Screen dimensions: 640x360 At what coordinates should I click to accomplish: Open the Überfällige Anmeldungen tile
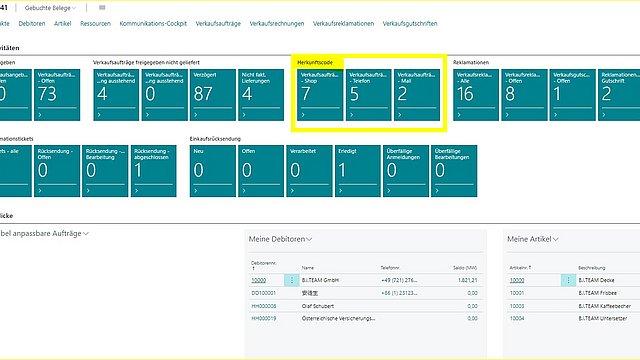pos(406,171)
